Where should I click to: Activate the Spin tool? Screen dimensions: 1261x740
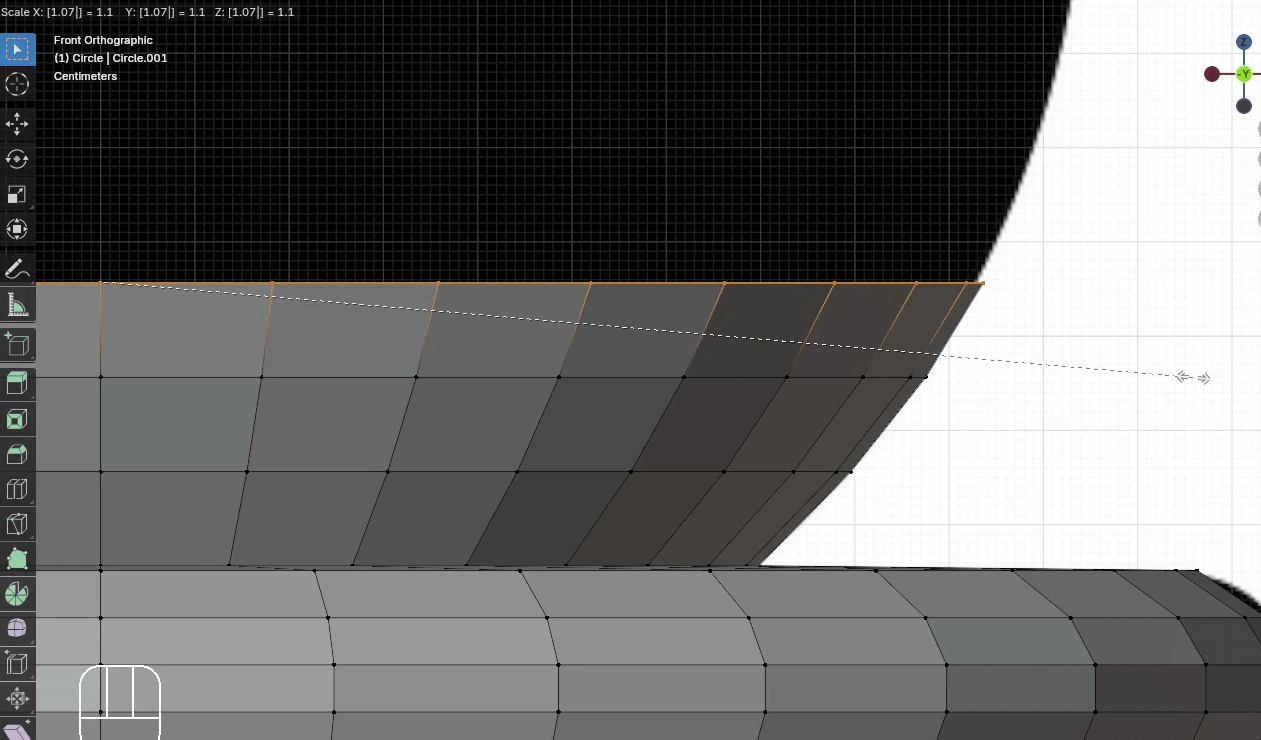17,594
